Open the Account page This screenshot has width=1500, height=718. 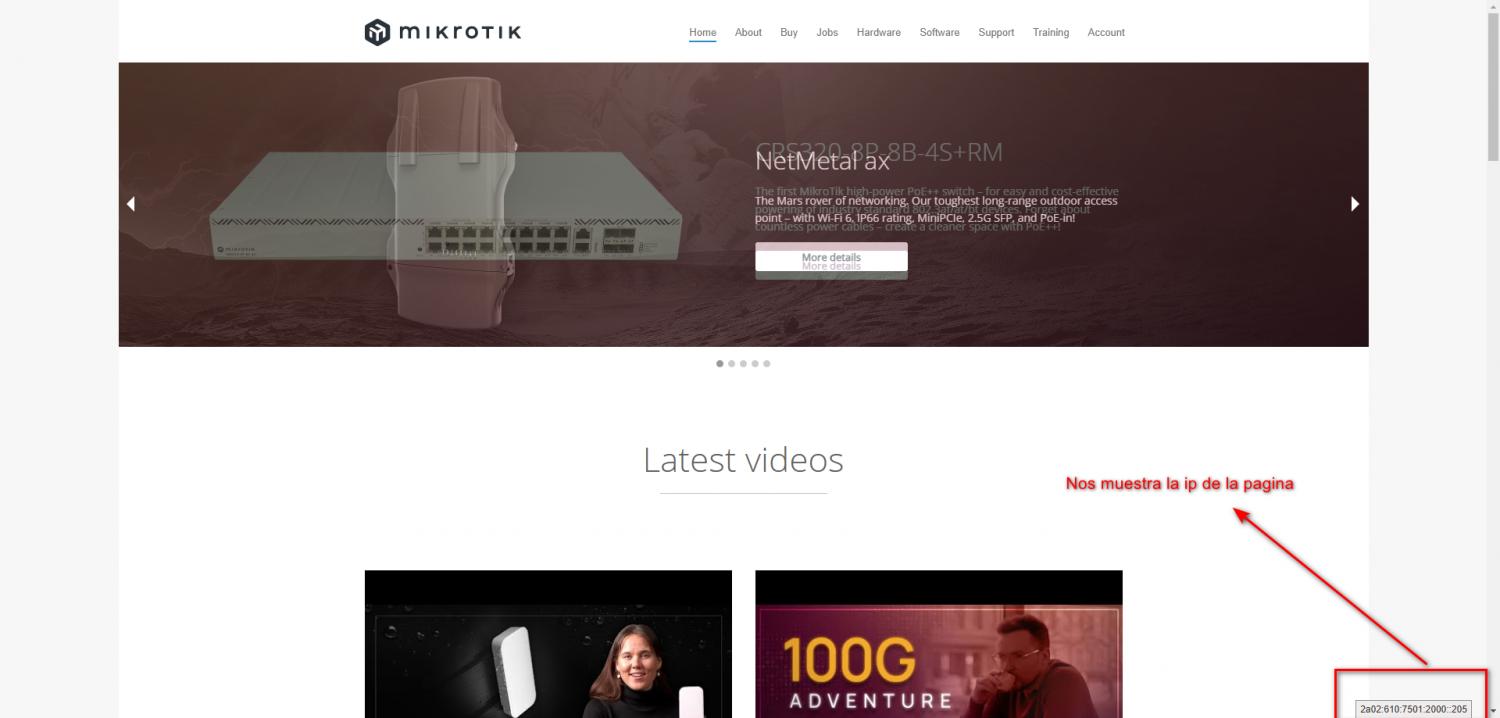pyautogui.click(x=1106, y=32)
